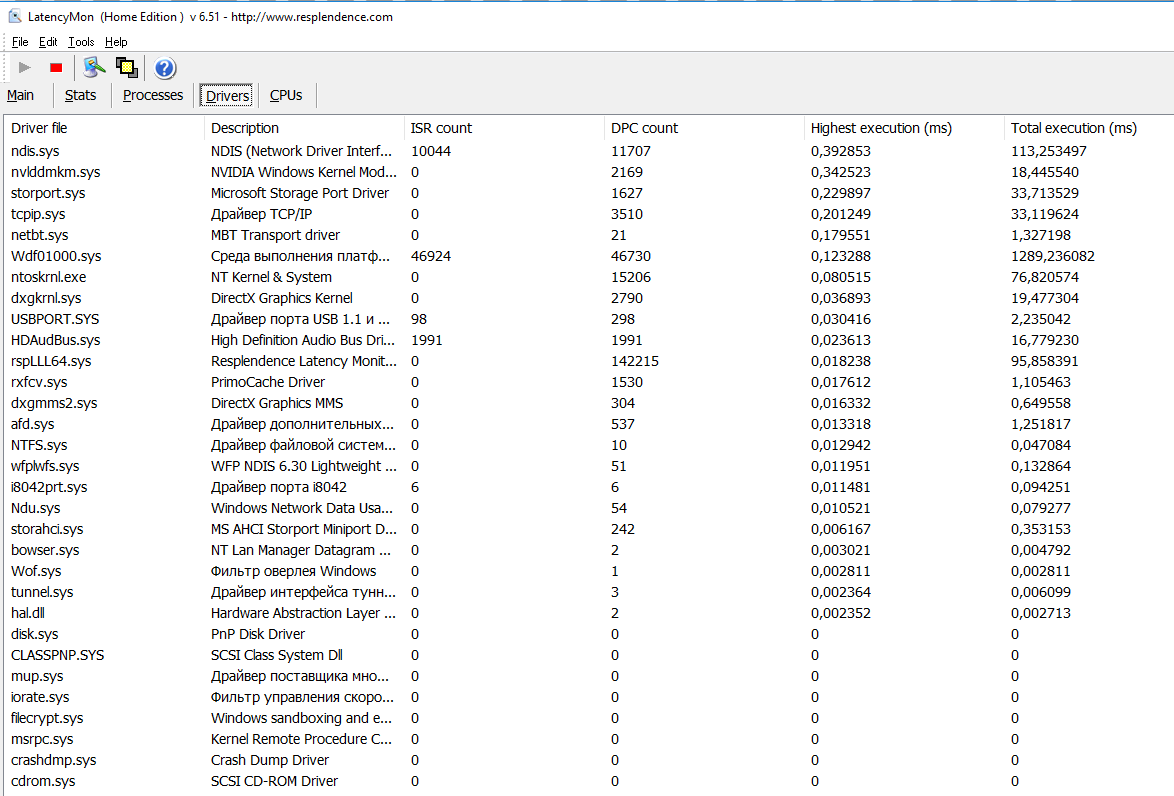Select the storport.sys driver row
Image resolution: width=1174 pixels, height=796 pixels.
[x=588, y=193]
